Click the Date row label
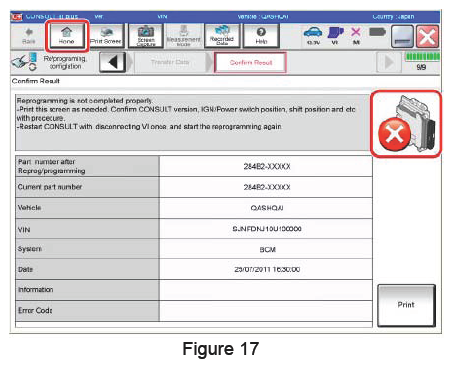Image resolution: width=453 pixels, height=368 pixels. pos(25,269)
